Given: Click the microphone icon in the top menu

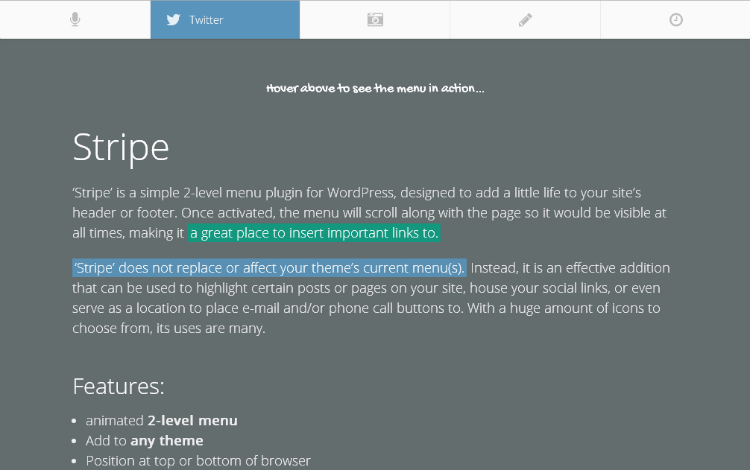Looking at the screenshot, I should (x=75, y=19).
